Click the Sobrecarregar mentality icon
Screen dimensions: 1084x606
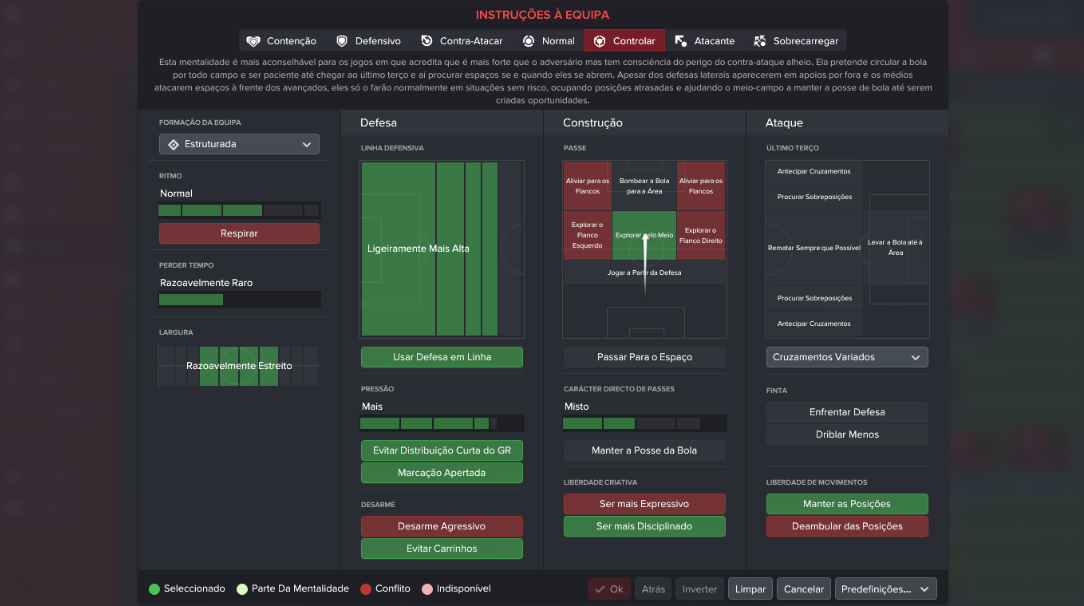[760, 41]
